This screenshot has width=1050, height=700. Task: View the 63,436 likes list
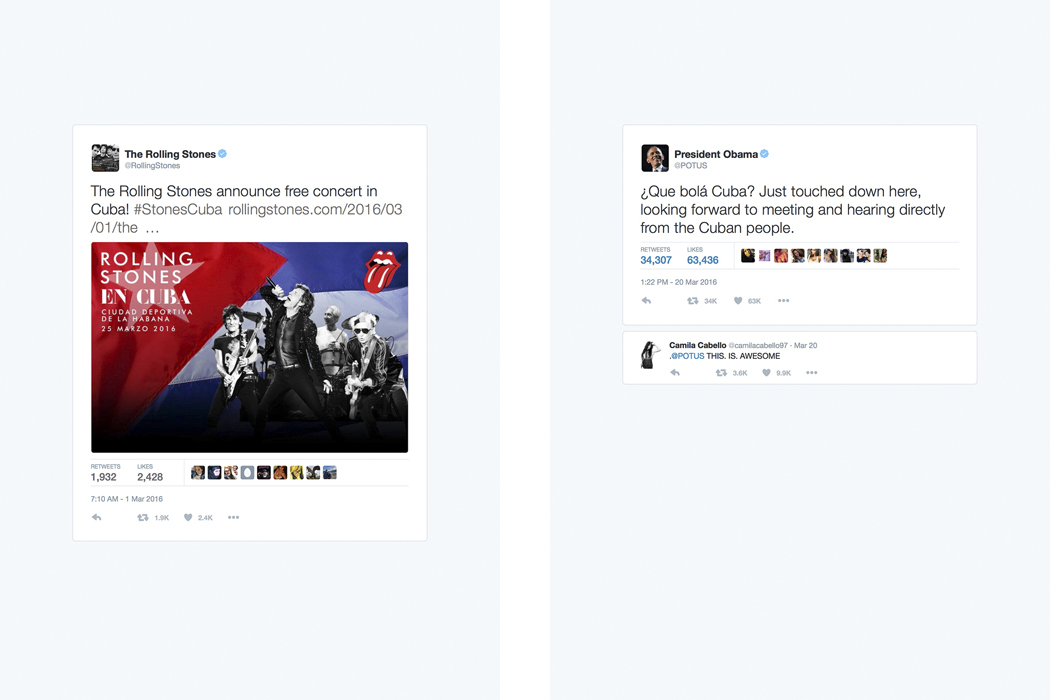pyautogui.click(x=702, y=256)
